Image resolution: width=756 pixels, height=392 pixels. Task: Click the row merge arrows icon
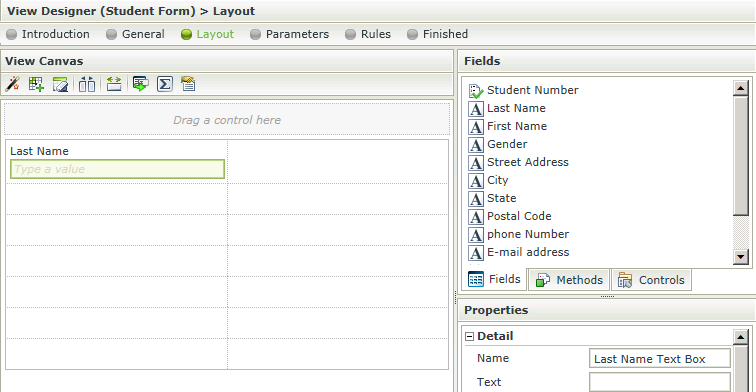click(x=114, y=84)
